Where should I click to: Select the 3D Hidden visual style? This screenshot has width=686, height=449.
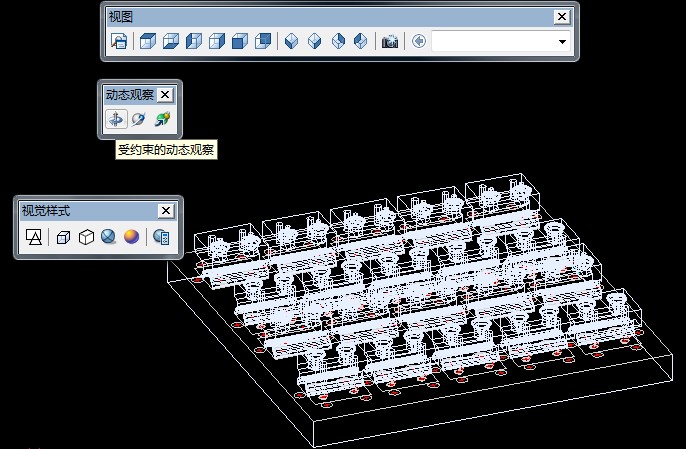(86, 237)
